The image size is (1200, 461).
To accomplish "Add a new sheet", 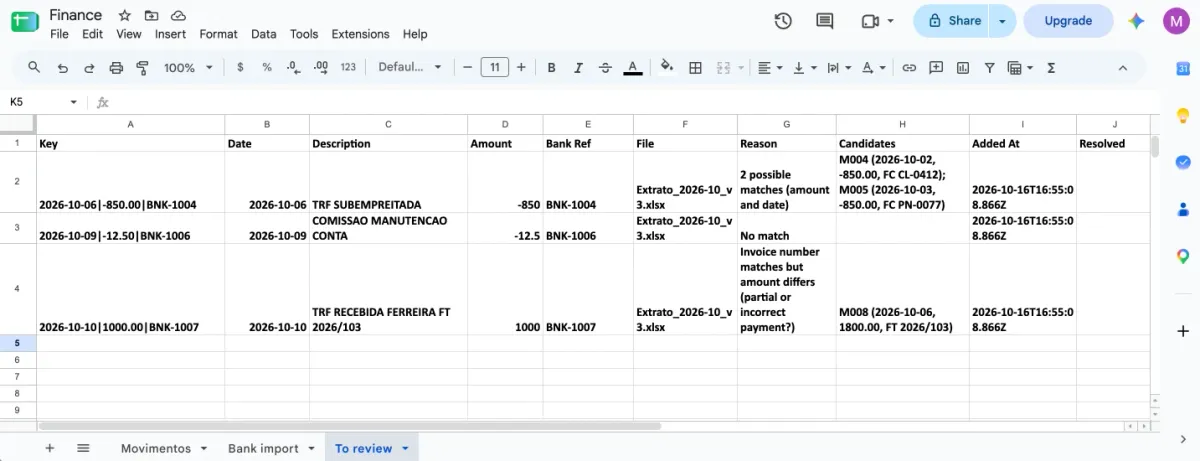I will tap(49, 448).
